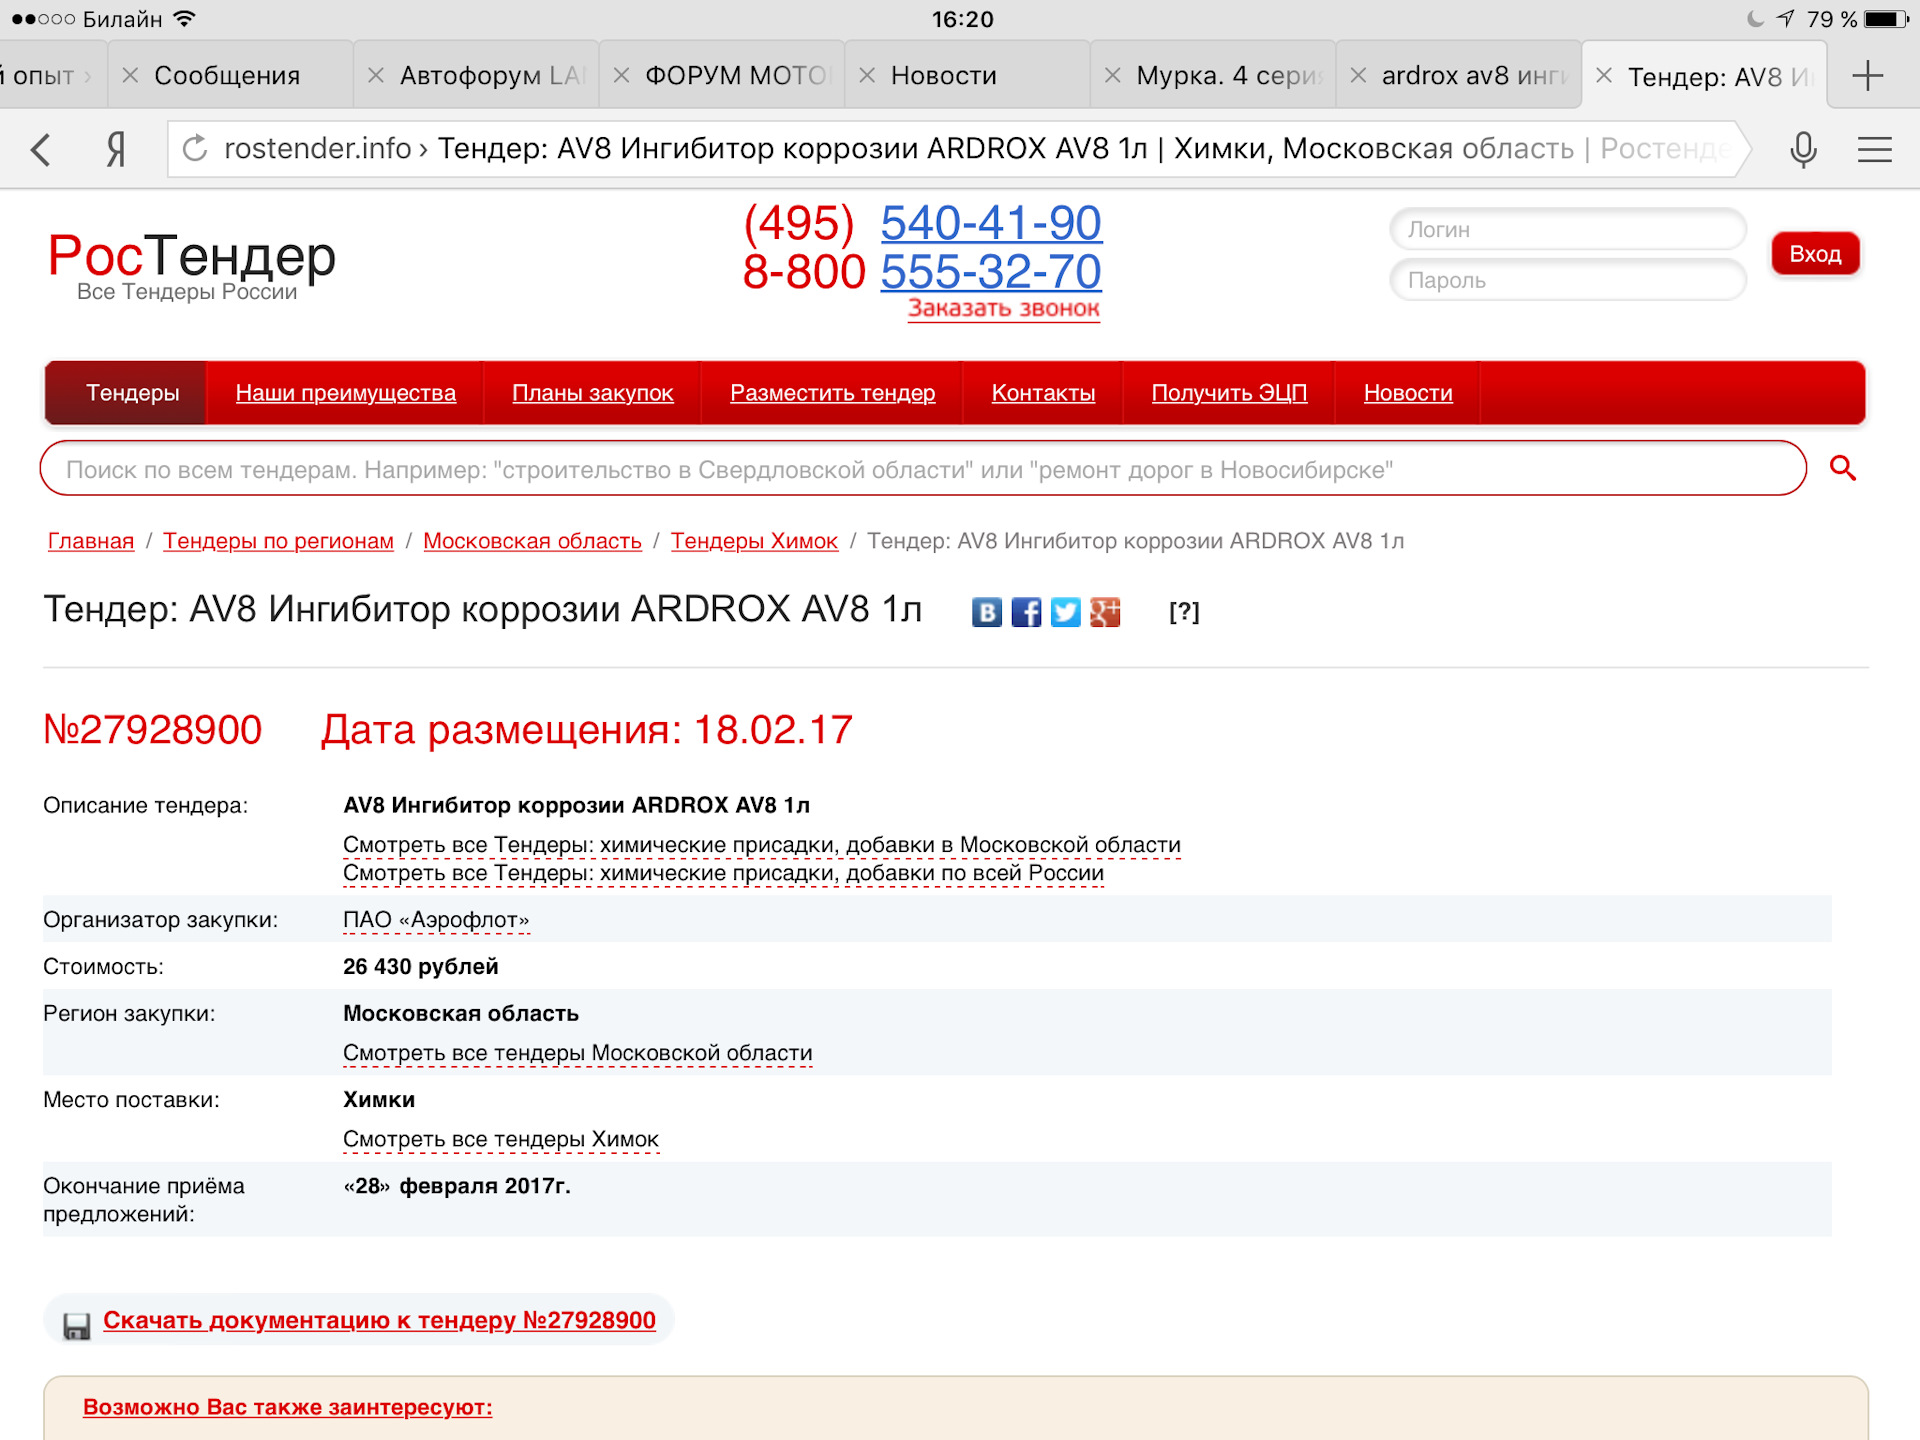Download documentation for tender №27928900
1920x1440 pixels.
[x=379, y=1320]
